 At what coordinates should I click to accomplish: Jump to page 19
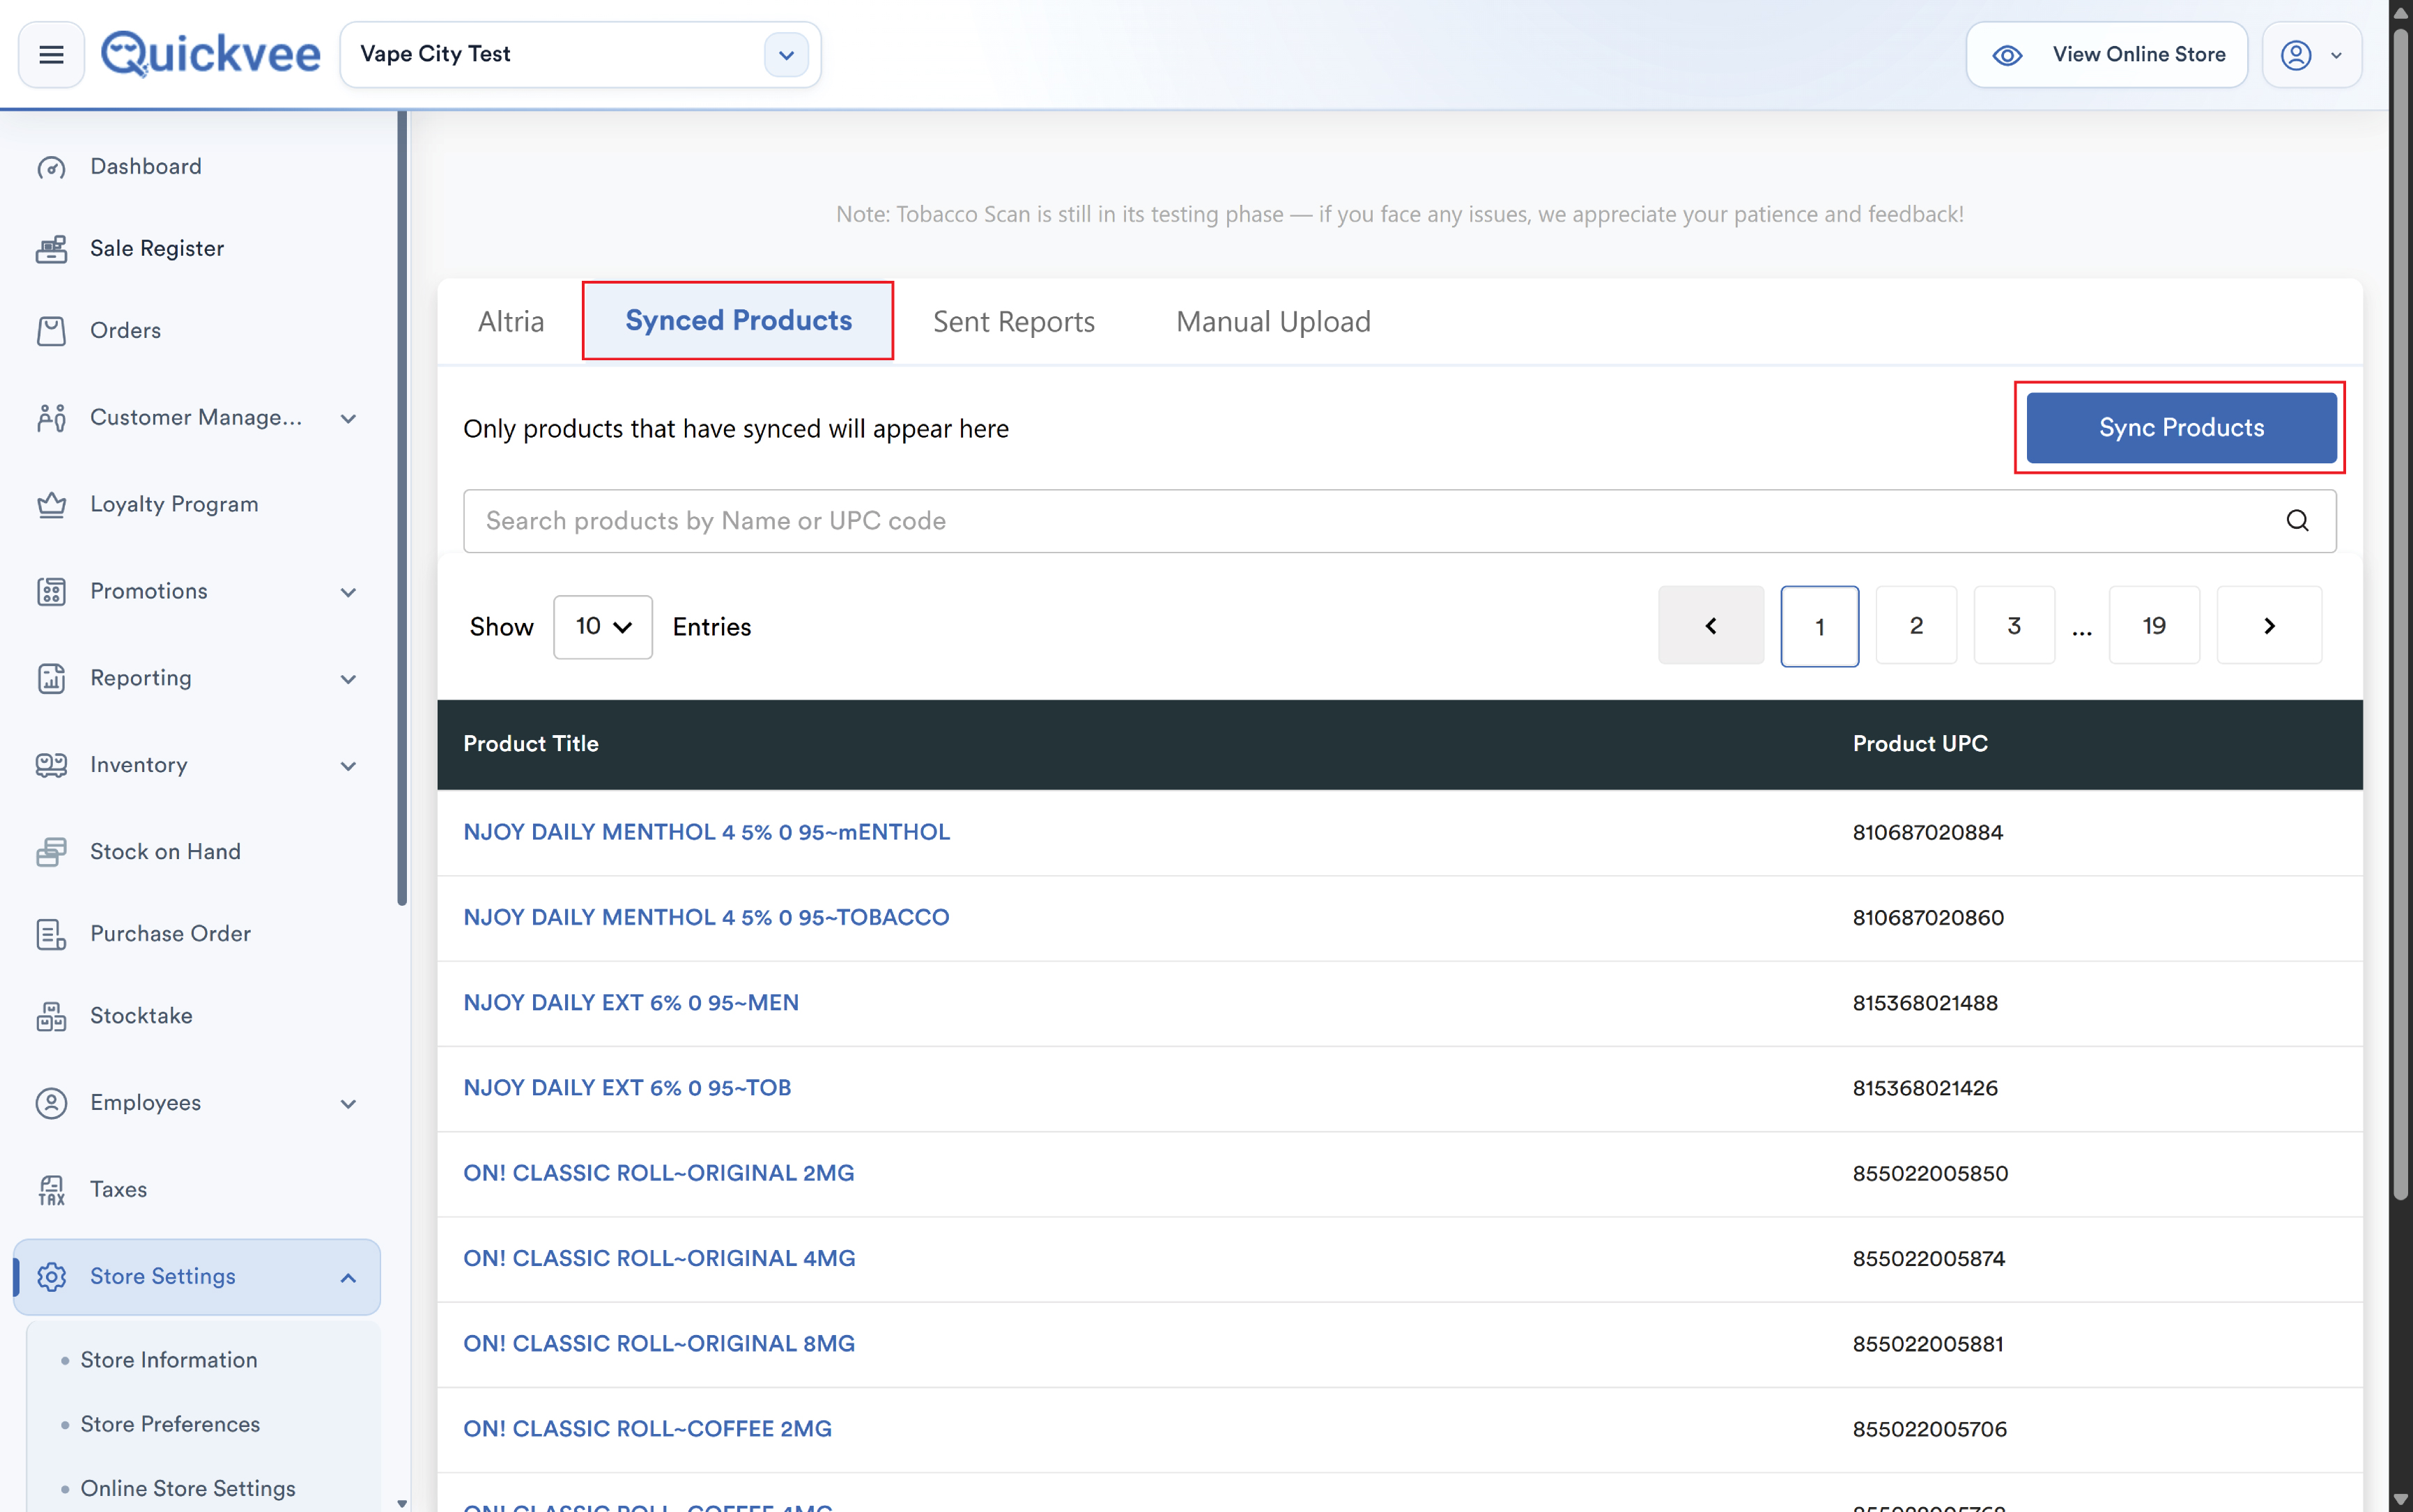(2154, 626)
